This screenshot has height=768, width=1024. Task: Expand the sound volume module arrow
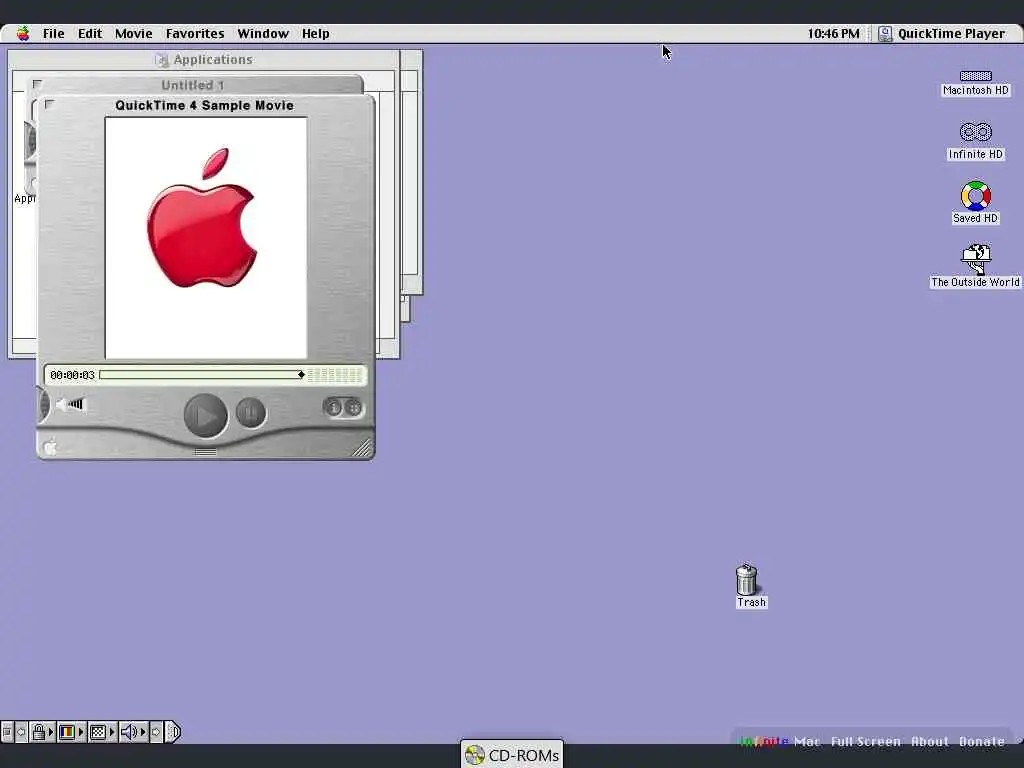(143, 732)
